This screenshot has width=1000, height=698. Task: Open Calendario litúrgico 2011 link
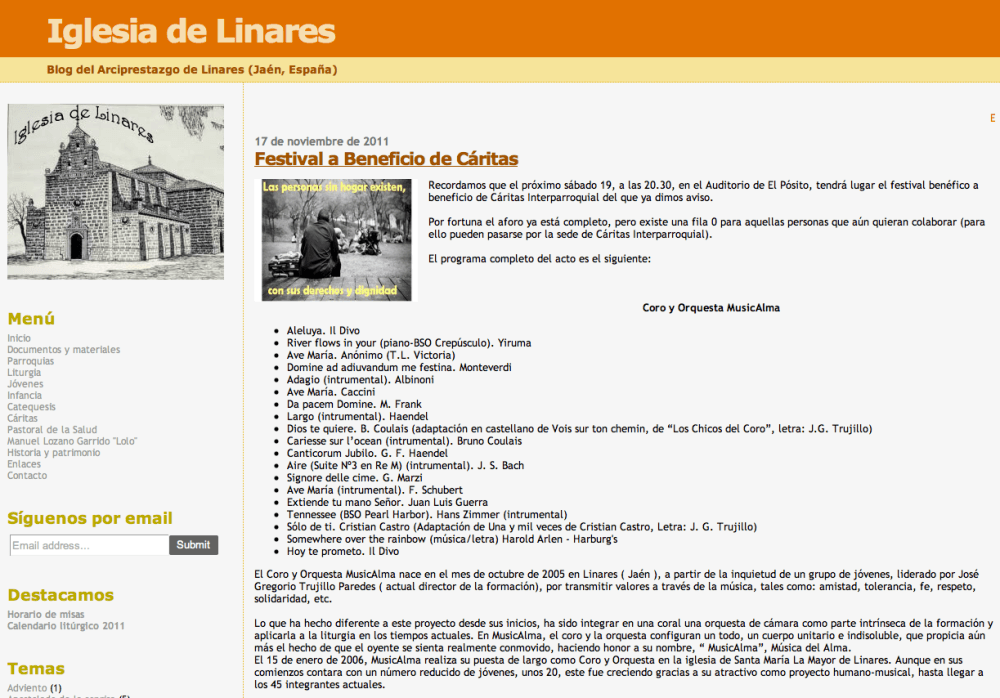click(x=66, y=626)
